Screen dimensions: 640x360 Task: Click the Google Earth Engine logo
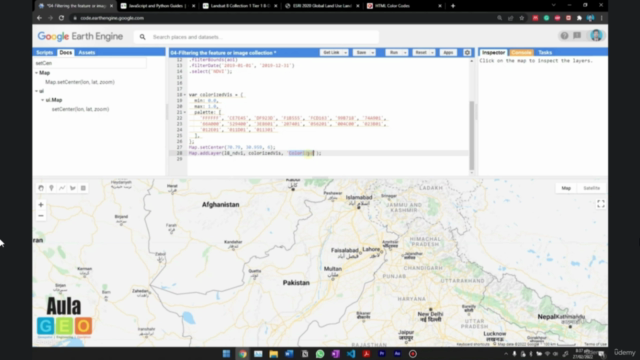[x=80, y=37]
